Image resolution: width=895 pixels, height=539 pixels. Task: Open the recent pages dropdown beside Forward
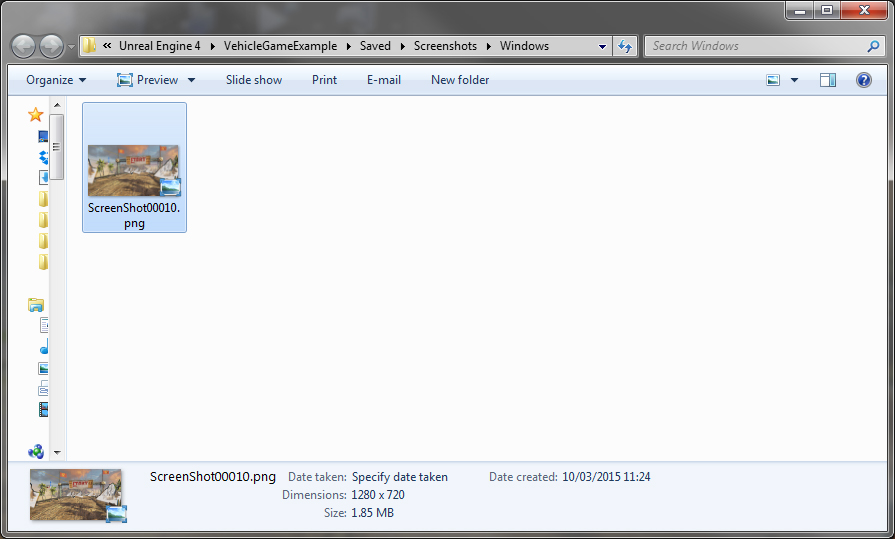(71, 47)
